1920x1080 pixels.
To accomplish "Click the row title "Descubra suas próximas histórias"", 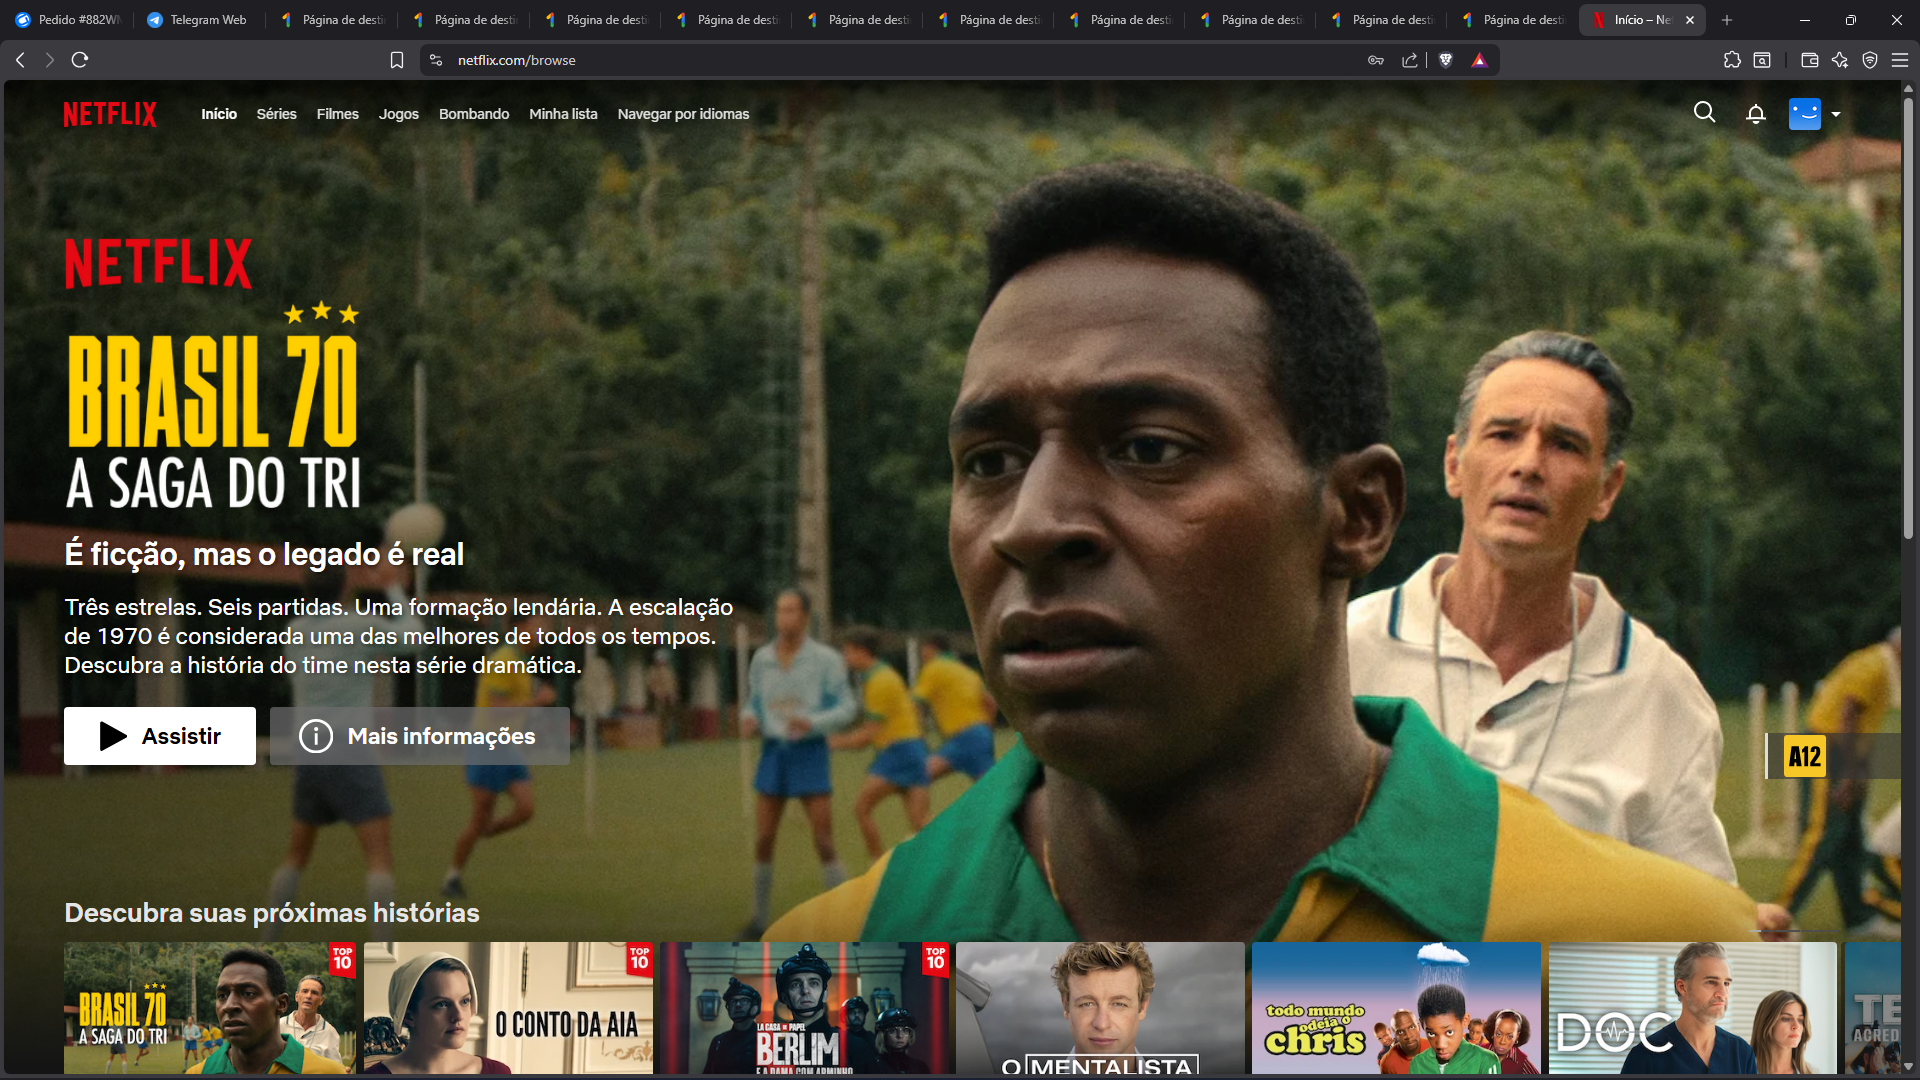I will (x=272, y=913).
